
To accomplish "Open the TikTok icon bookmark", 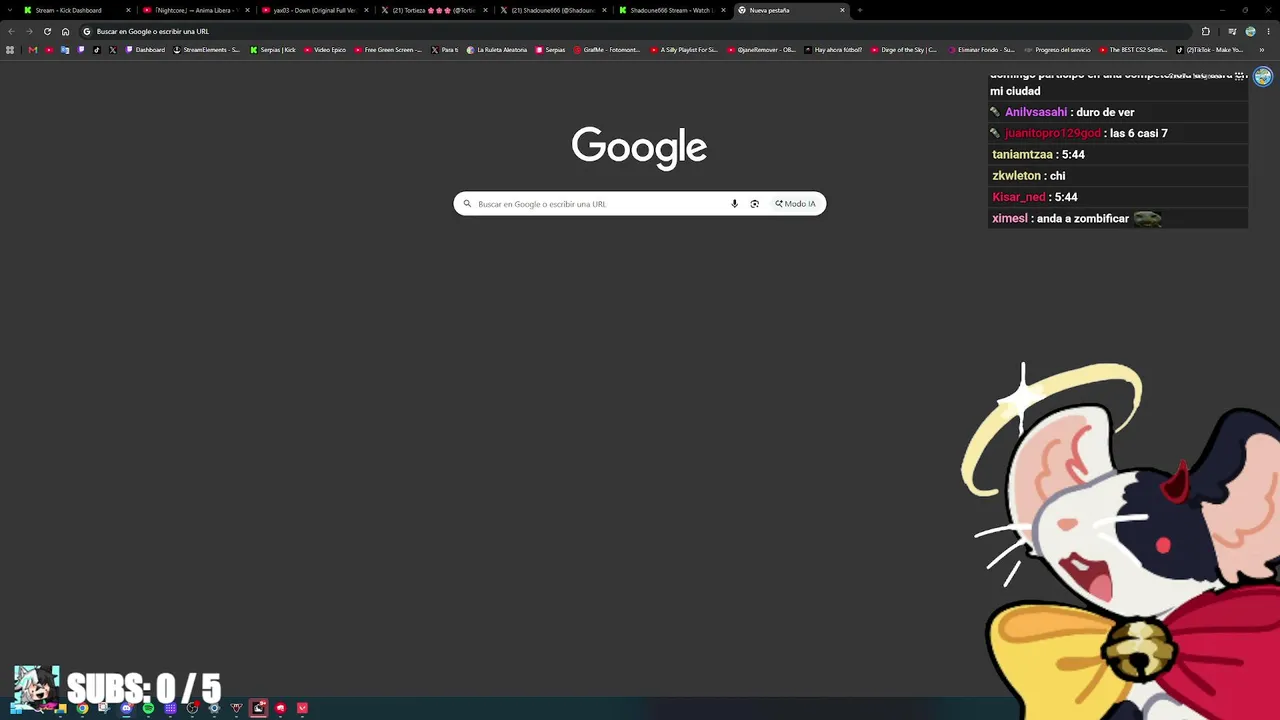I will [97, 50].
